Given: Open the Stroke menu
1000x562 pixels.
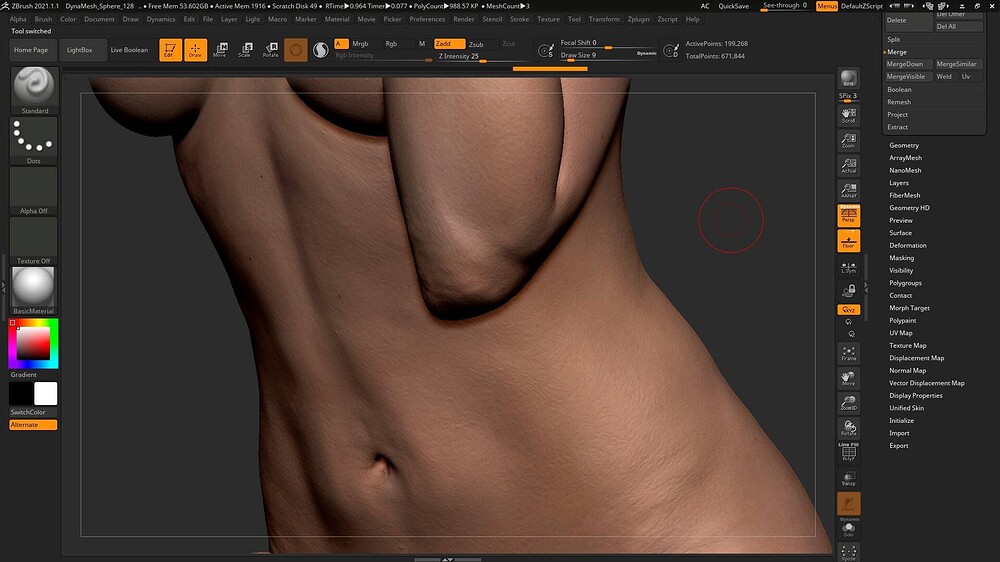Looking at the screenshot, I should pyautogui.click(x=520, y=19).
